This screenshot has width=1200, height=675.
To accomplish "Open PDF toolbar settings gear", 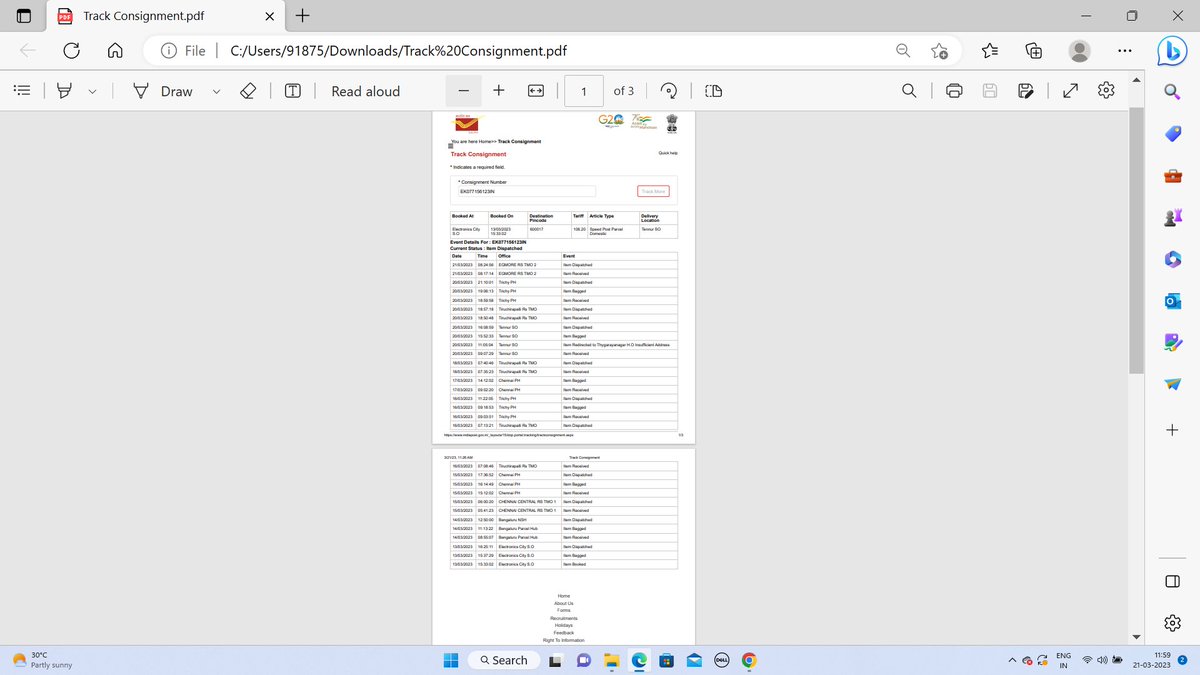I will coord(1106,91).
